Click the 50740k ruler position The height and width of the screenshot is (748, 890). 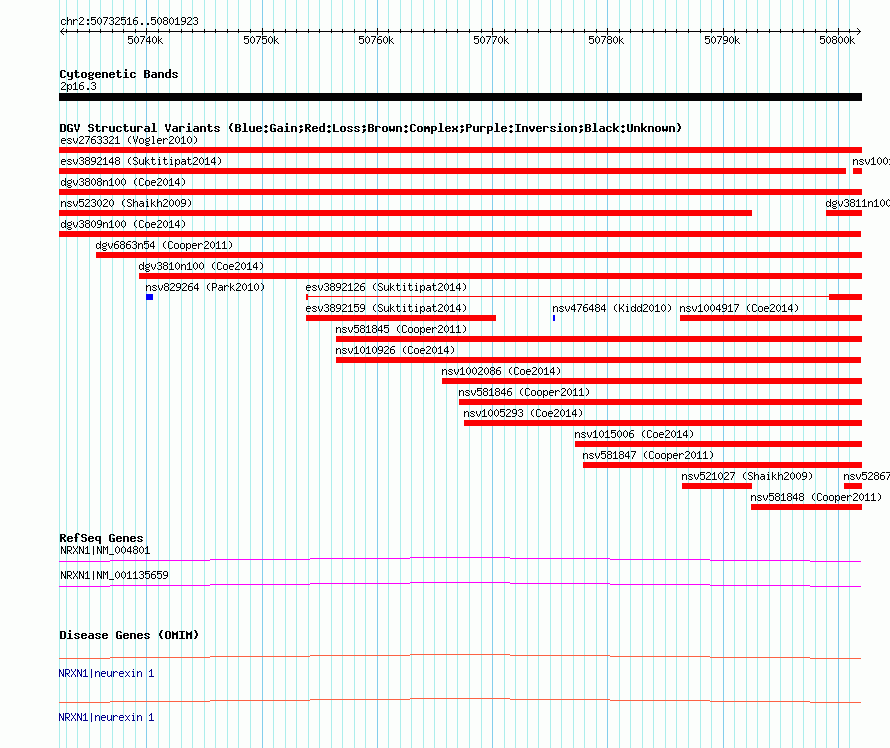coord(145,40)
